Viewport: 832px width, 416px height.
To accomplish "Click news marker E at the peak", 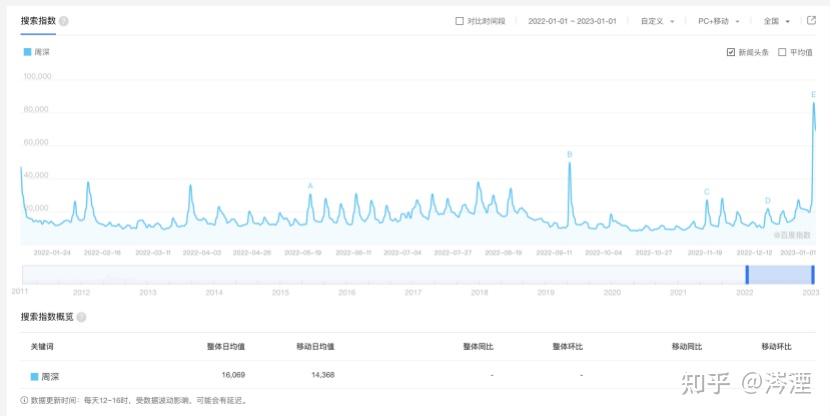I will [x=813, y=94].
